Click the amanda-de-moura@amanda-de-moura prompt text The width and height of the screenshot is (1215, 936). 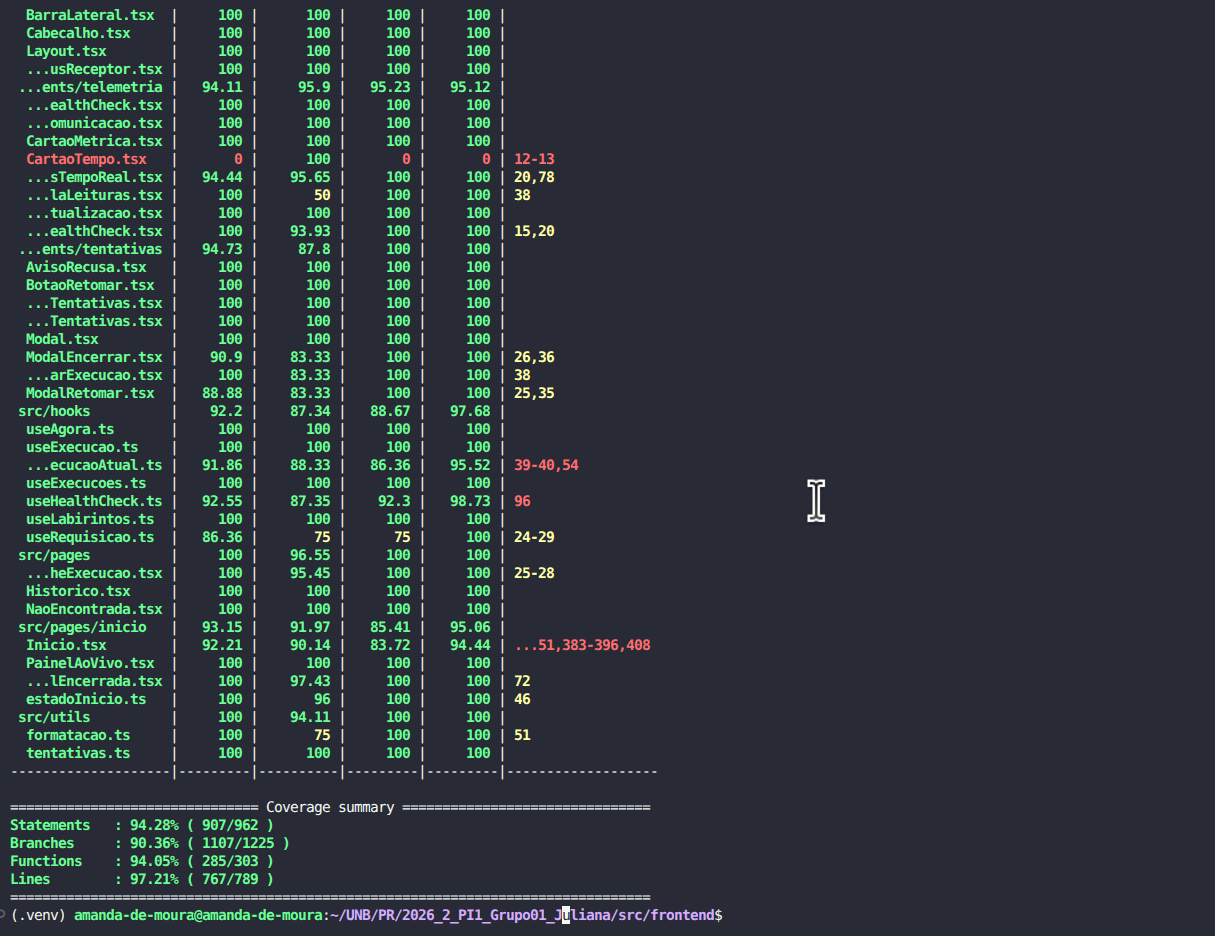[198, 915]
